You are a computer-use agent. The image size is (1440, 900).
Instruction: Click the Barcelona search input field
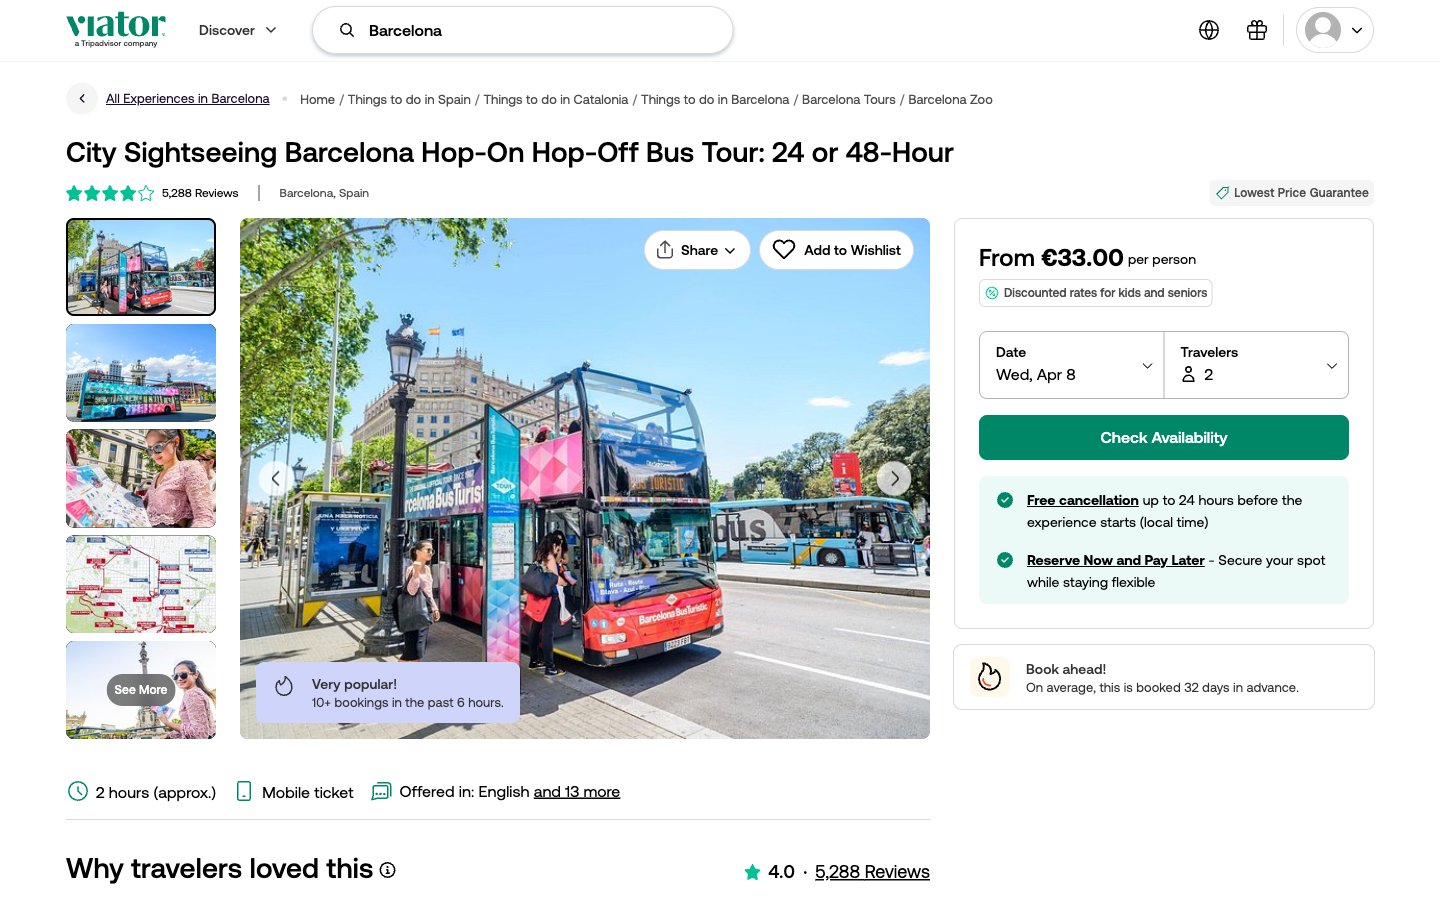[x=540, y=30]
